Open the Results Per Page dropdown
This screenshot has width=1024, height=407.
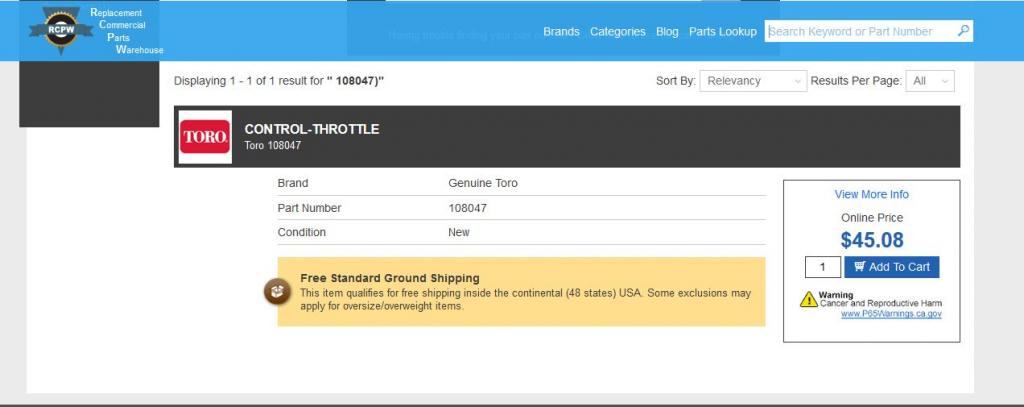coord(930,81)
